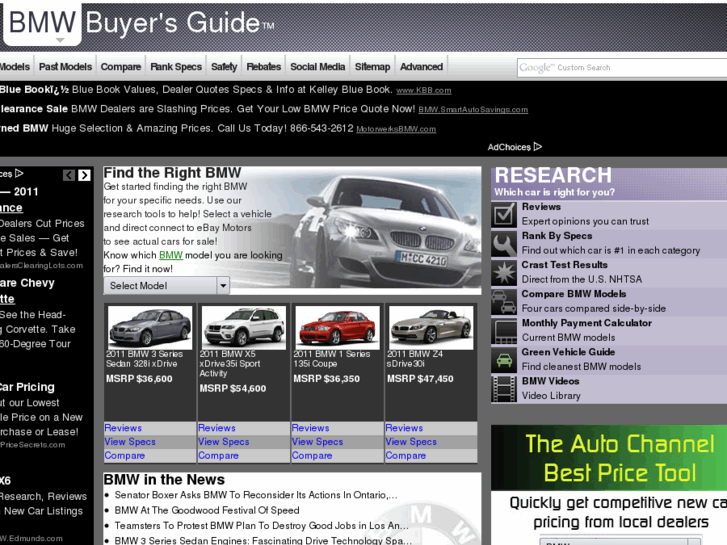Open Reviews for the BMW X5
Image resolution: width=727 pixels, height=545 pixels.
(217, 428)
